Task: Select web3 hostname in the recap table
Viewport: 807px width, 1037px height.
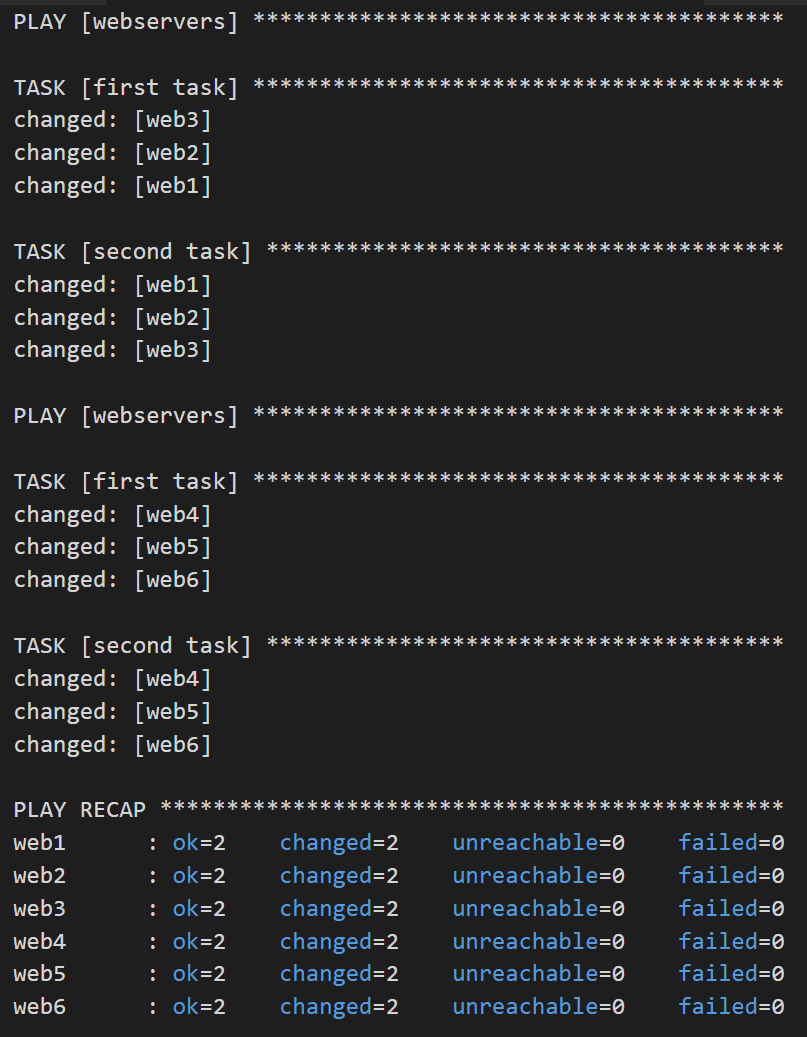Action: coord(40,909)
